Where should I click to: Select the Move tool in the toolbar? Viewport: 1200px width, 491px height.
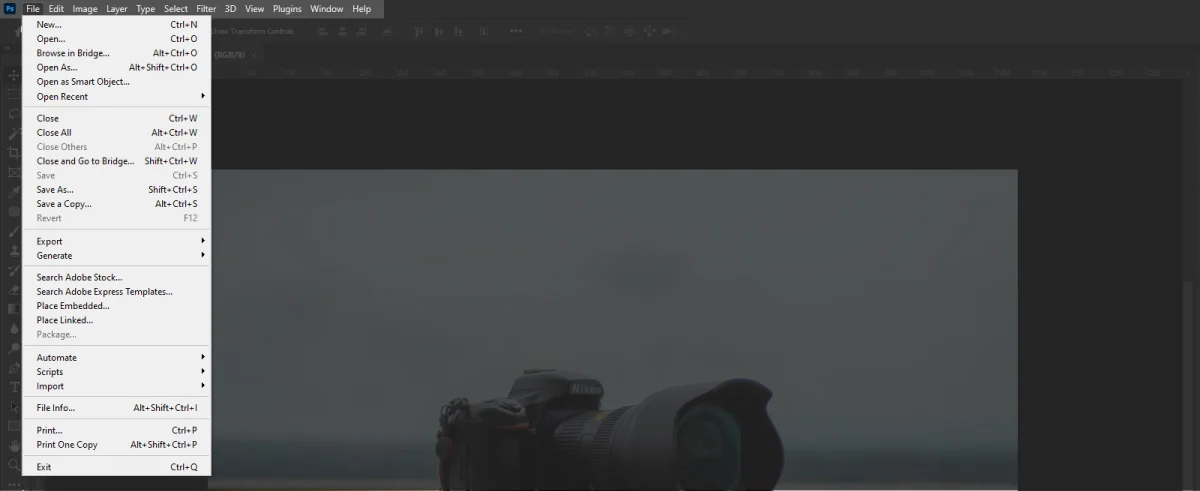13,76
